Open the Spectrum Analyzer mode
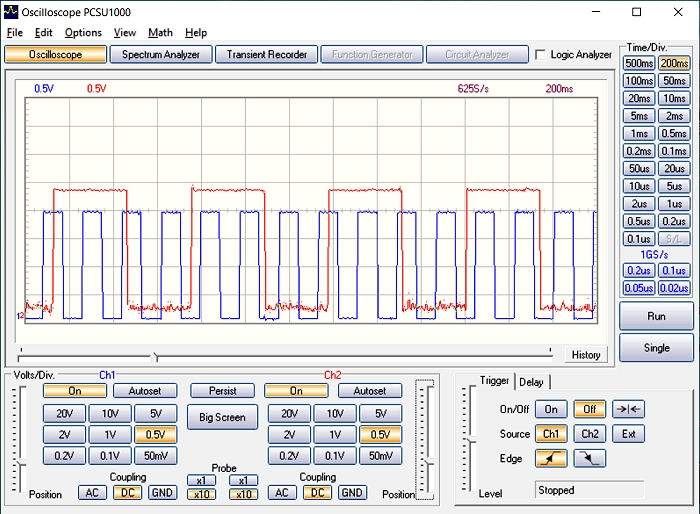Viewport: 700px width, 514px height. click(x=161, y=55)
